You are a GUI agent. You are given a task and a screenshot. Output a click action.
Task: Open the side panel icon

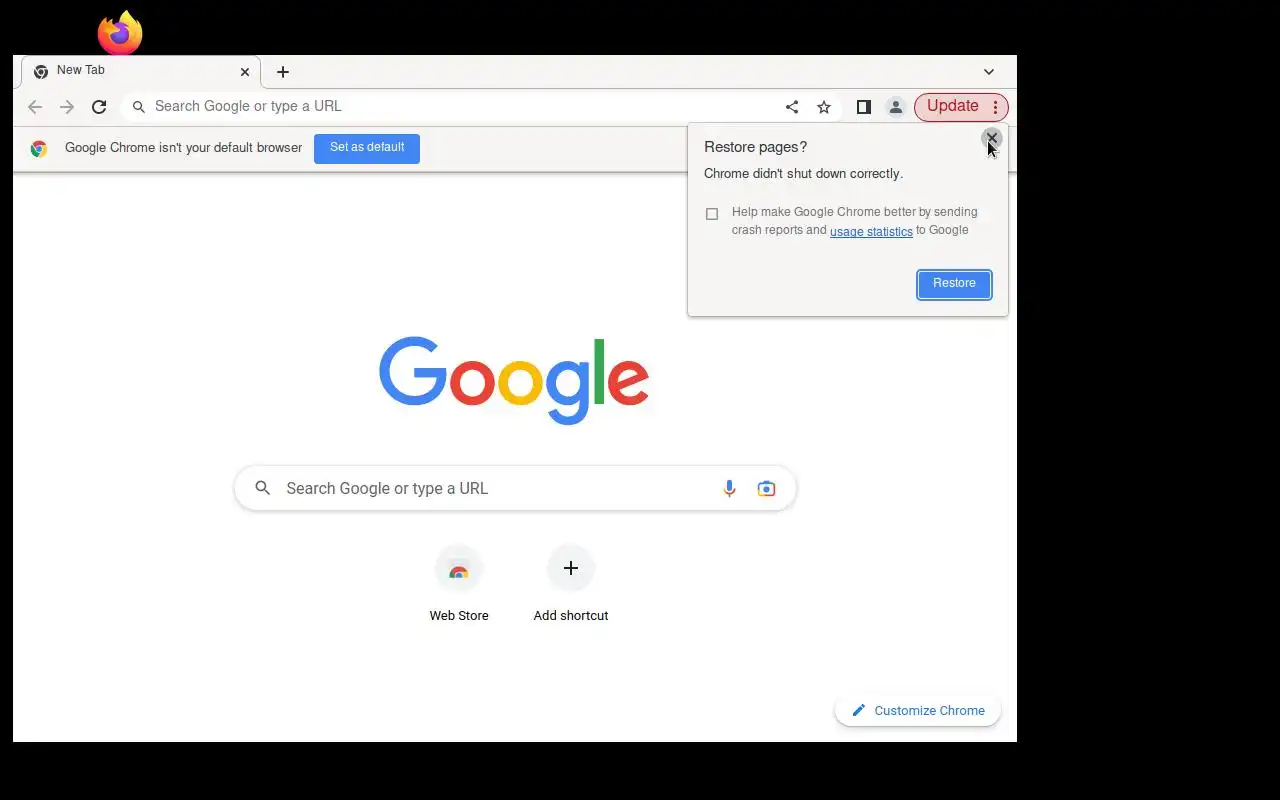point(864,107)
